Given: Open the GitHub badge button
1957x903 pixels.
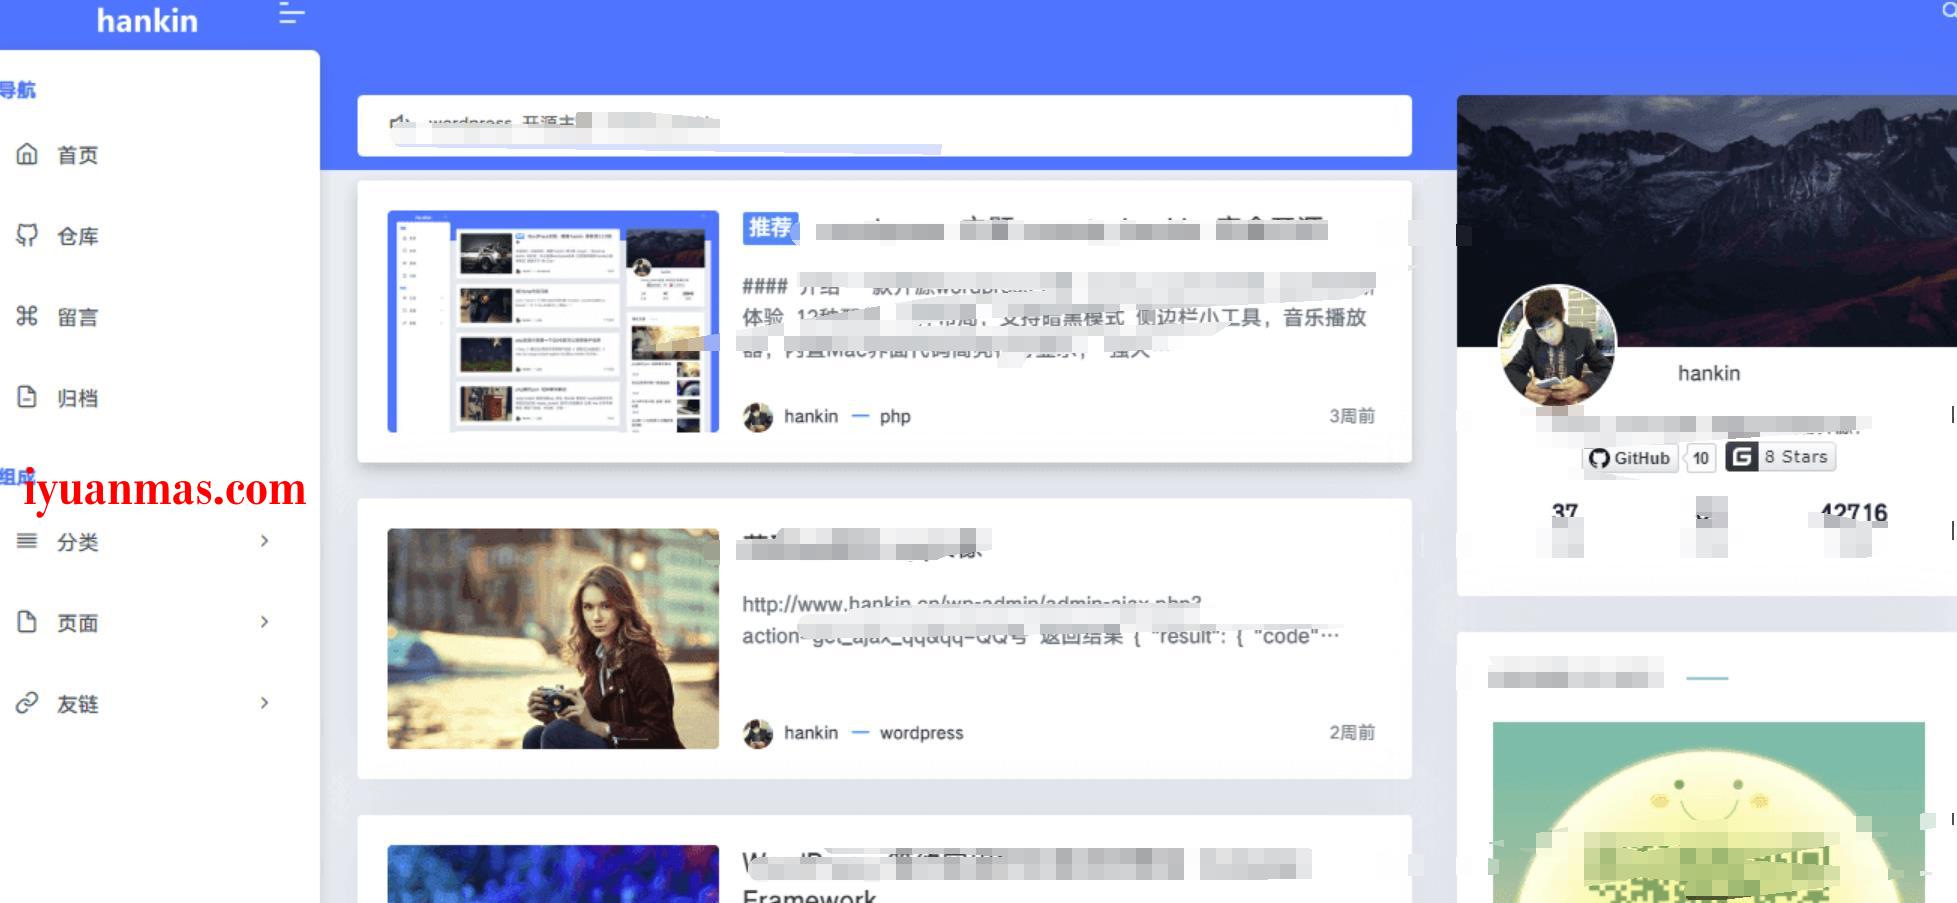Looking at the screenshot, I should 1630,458.
